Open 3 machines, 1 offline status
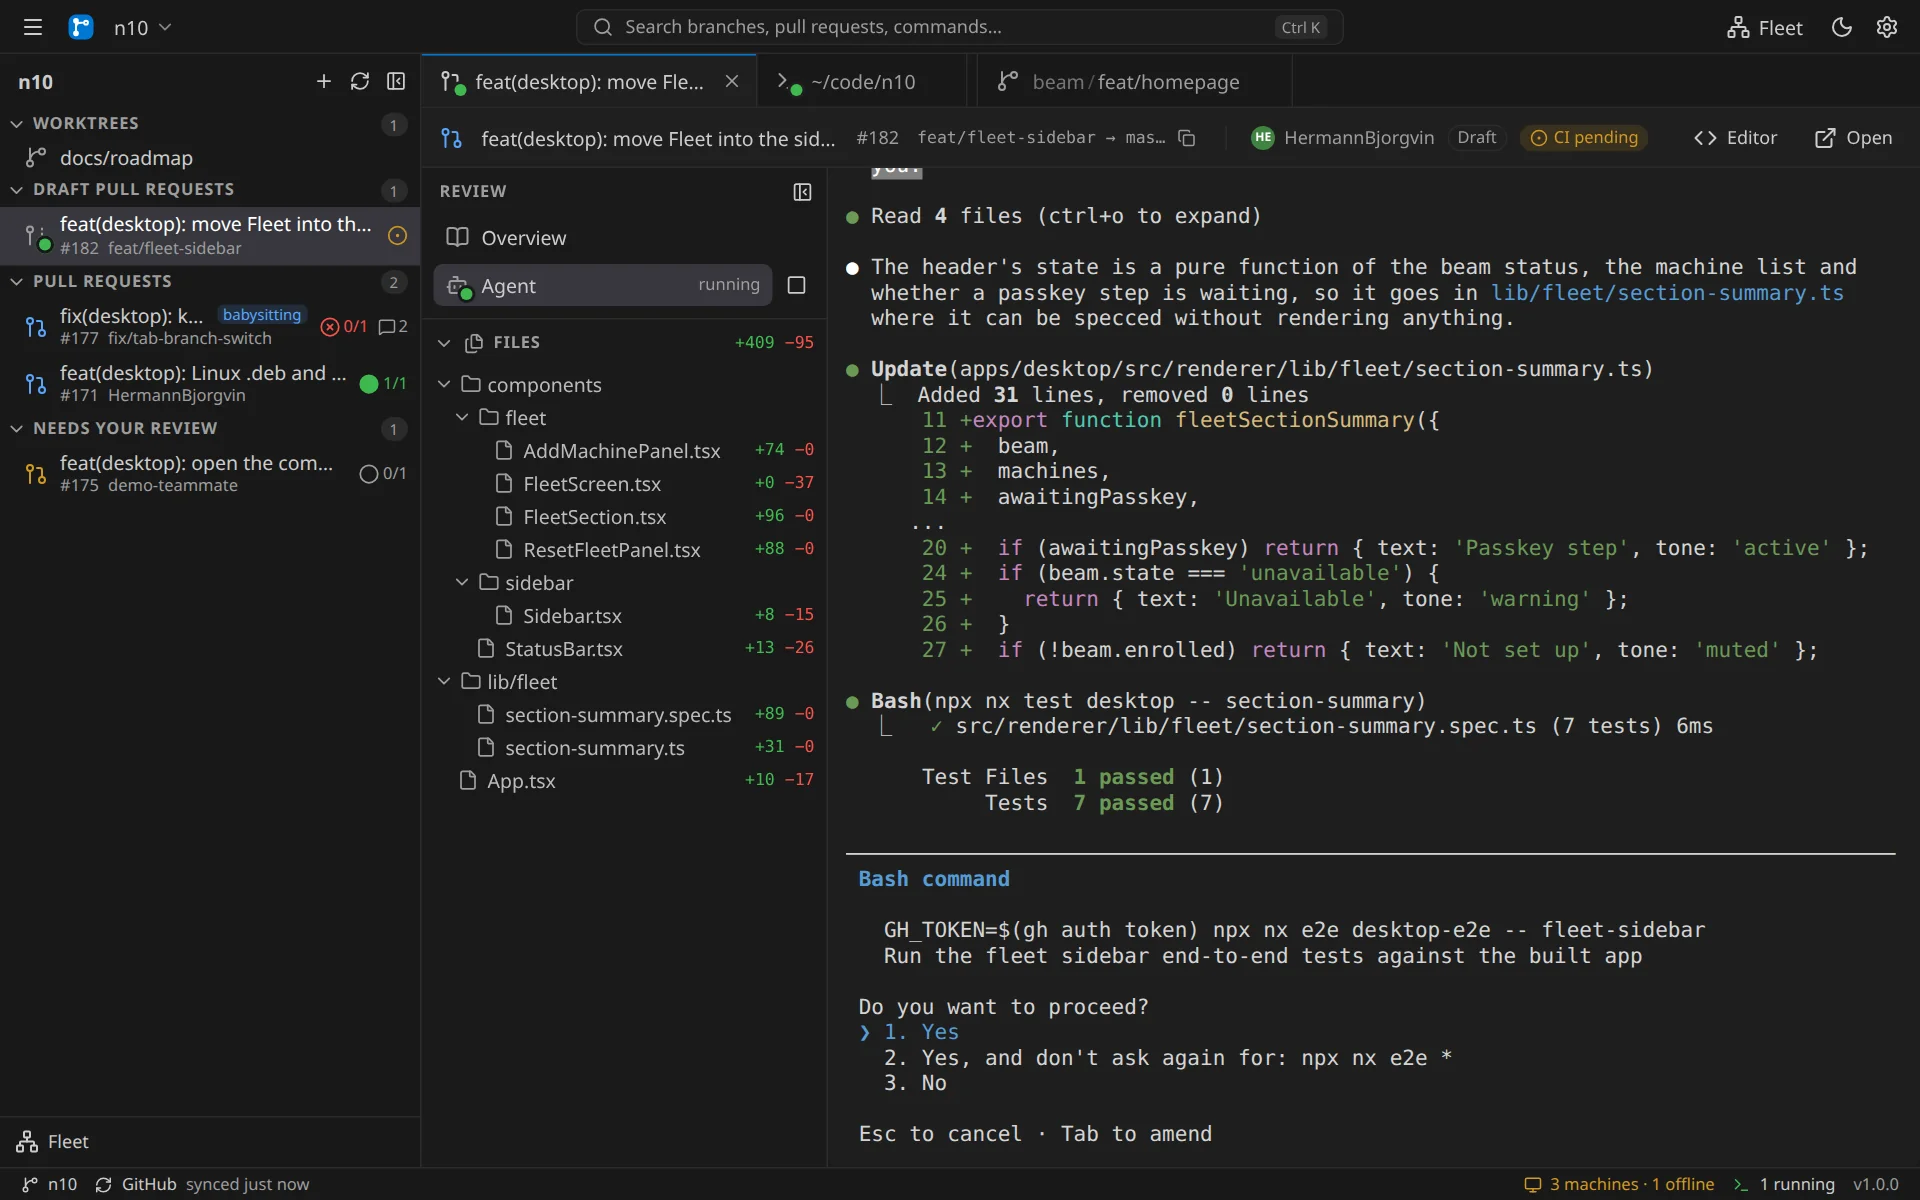The width and height of the screenshot is (1920, 1200). 1618,1184
